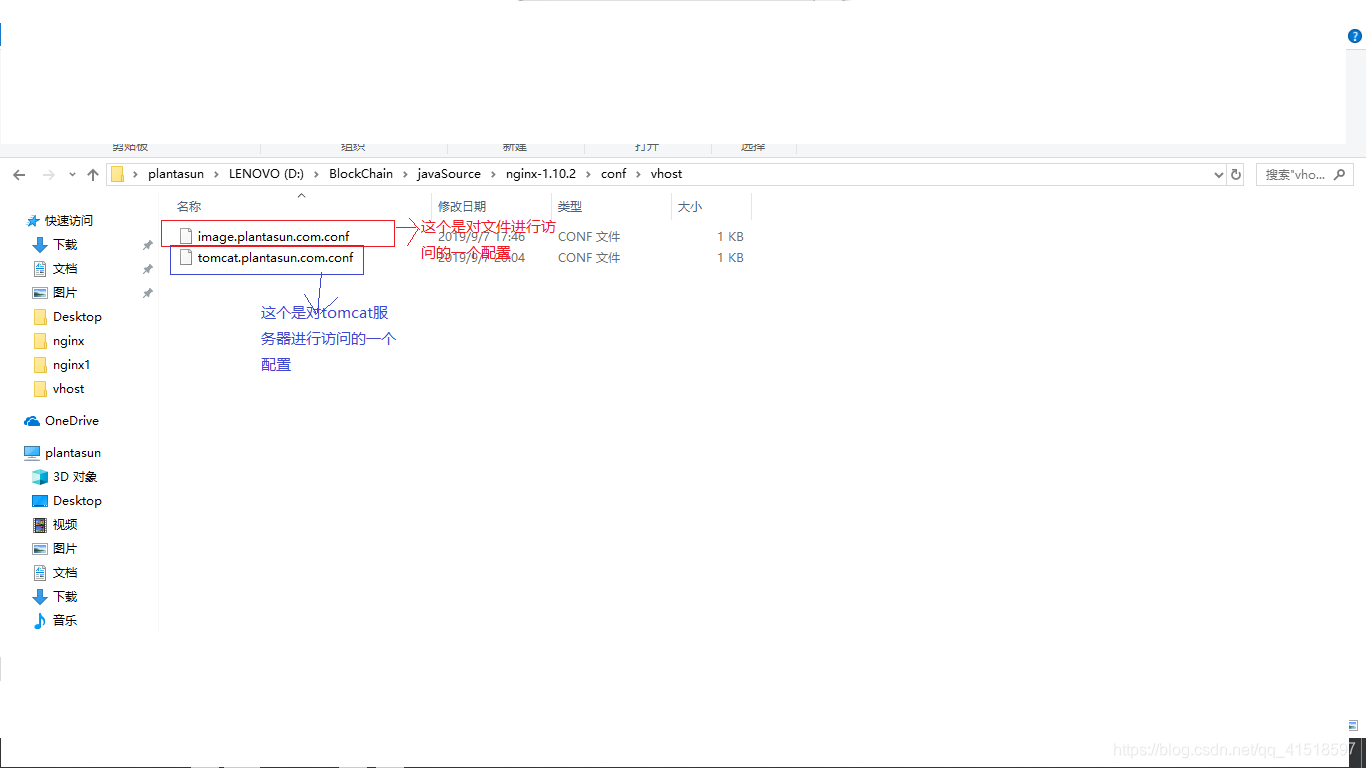Go up one folder level with the up arrow
Screen dimensions: 1366x768
coord(93,174)
